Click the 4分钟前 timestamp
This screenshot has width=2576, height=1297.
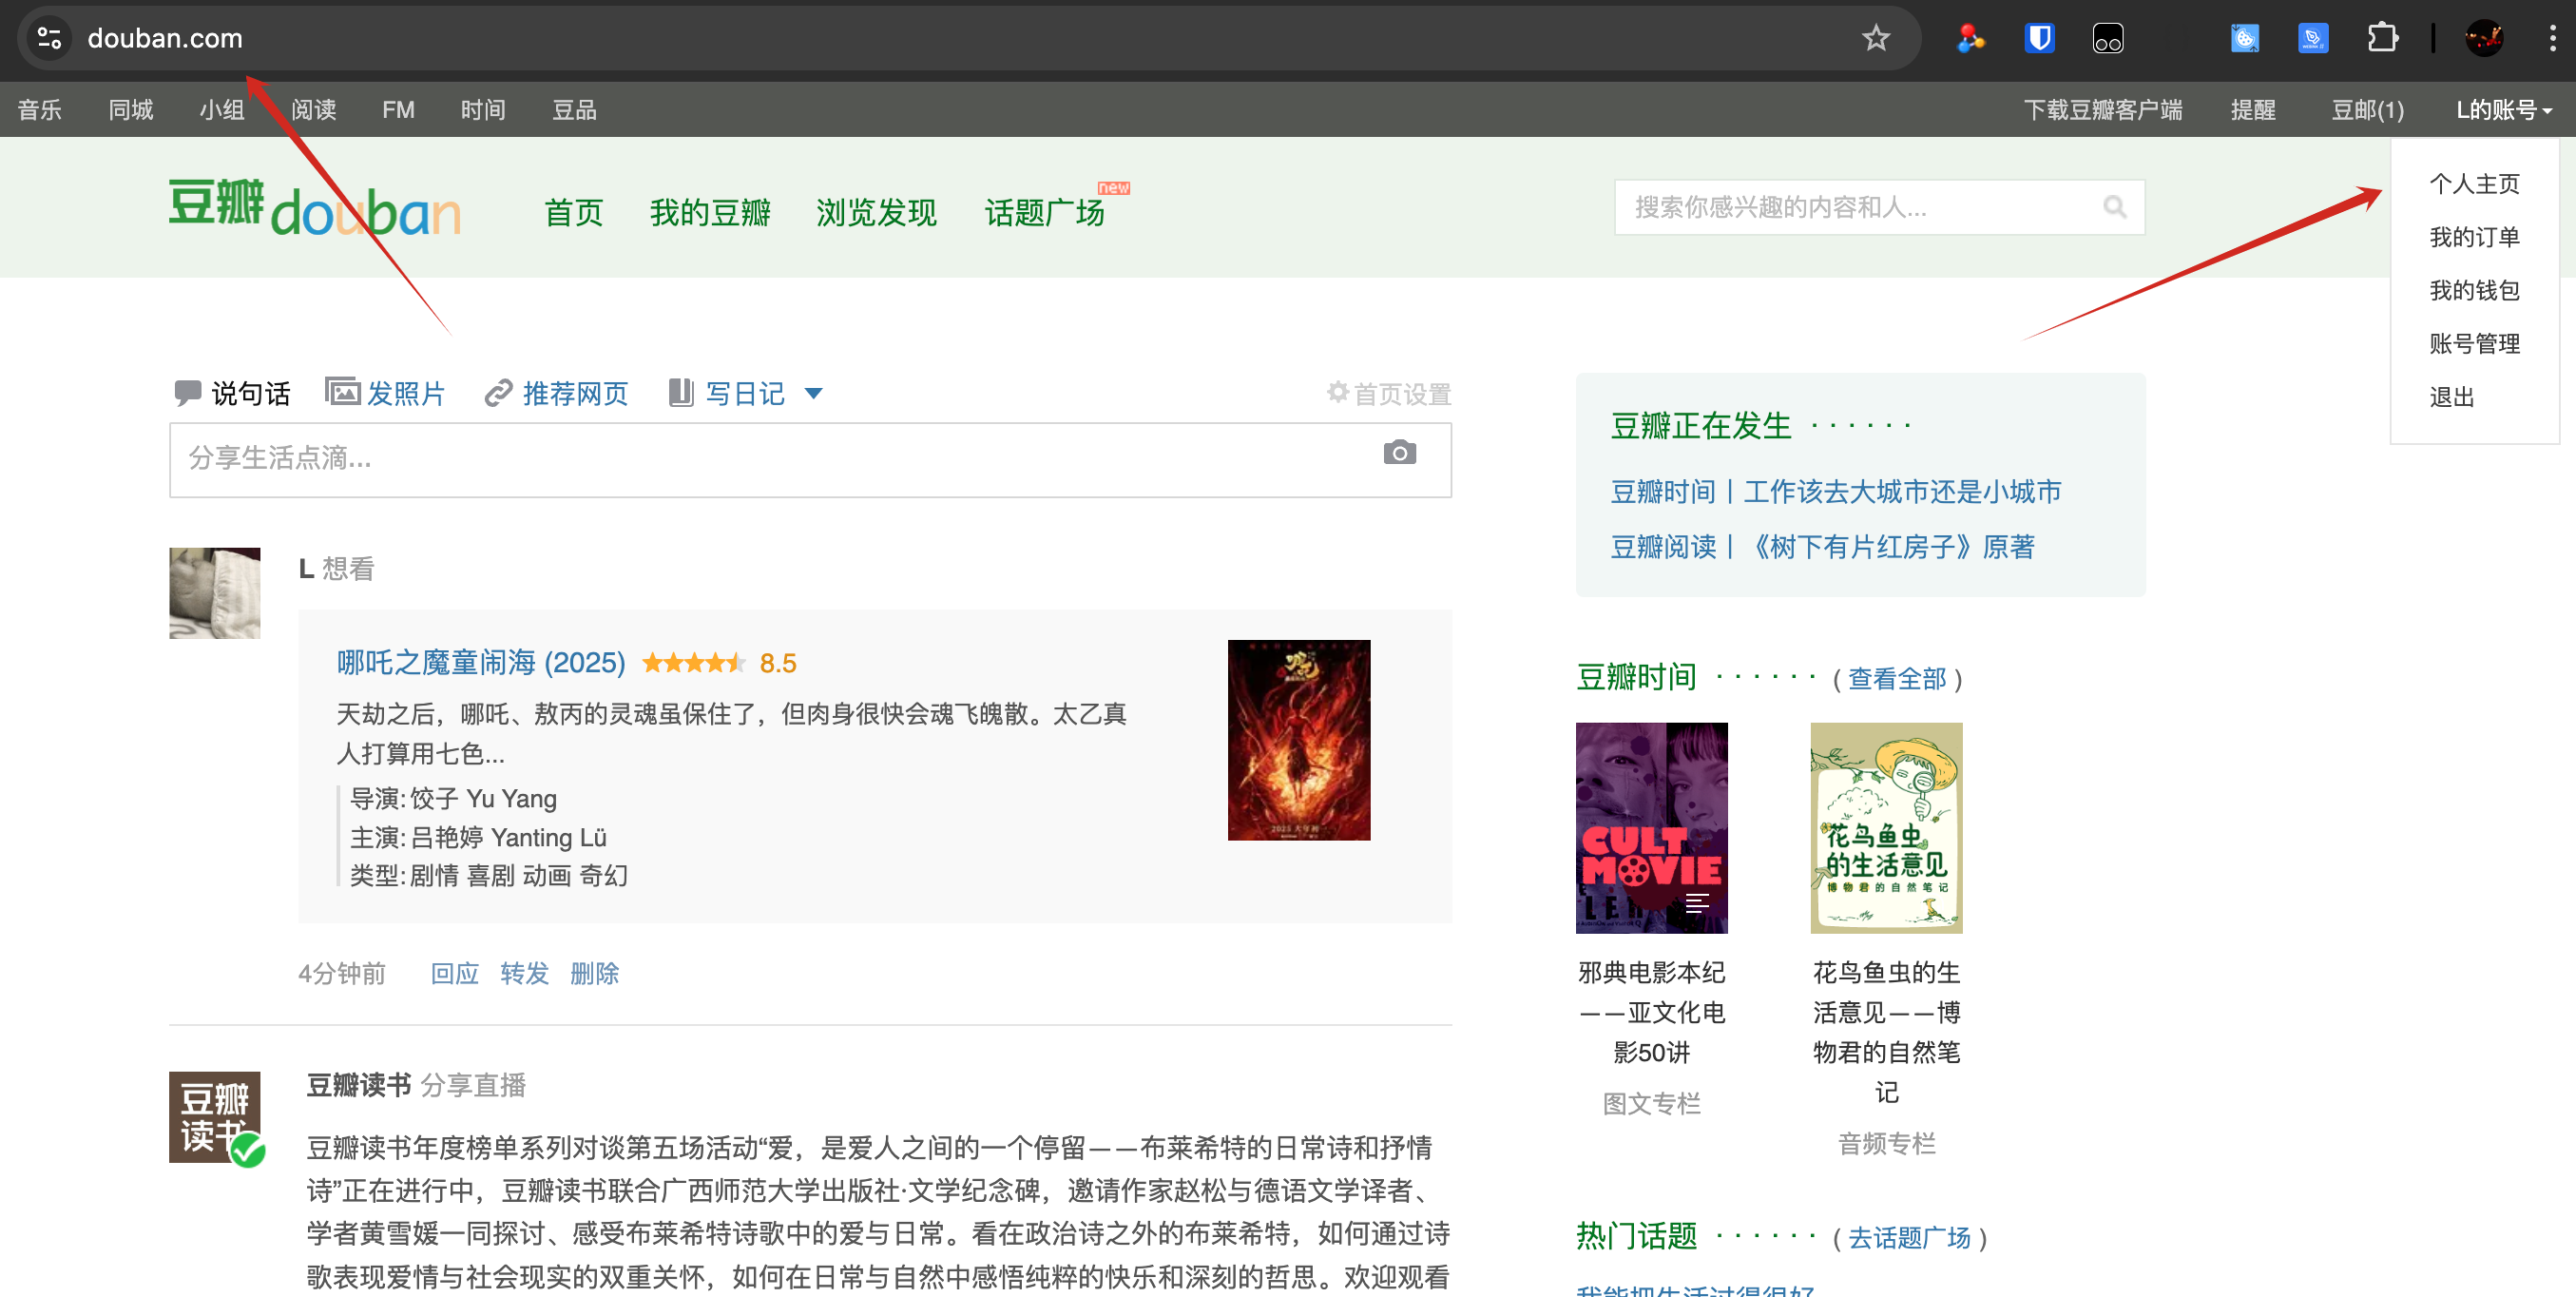(342, 973)
